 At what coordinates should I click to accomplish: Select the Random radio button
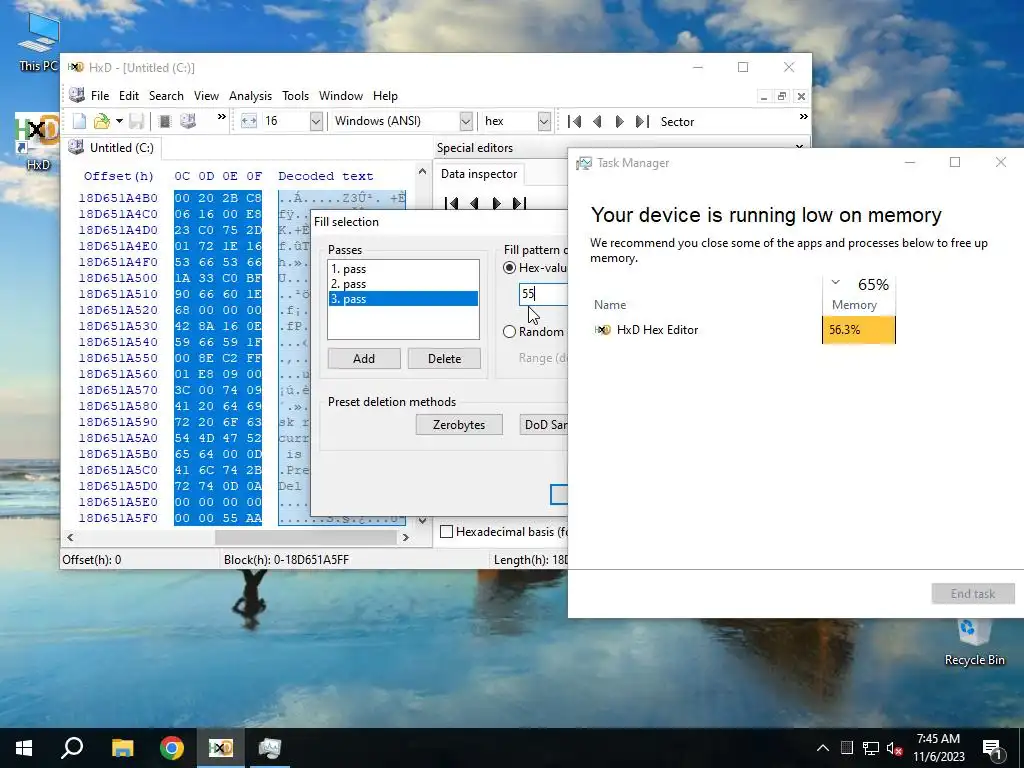click(x=509, y=332)
